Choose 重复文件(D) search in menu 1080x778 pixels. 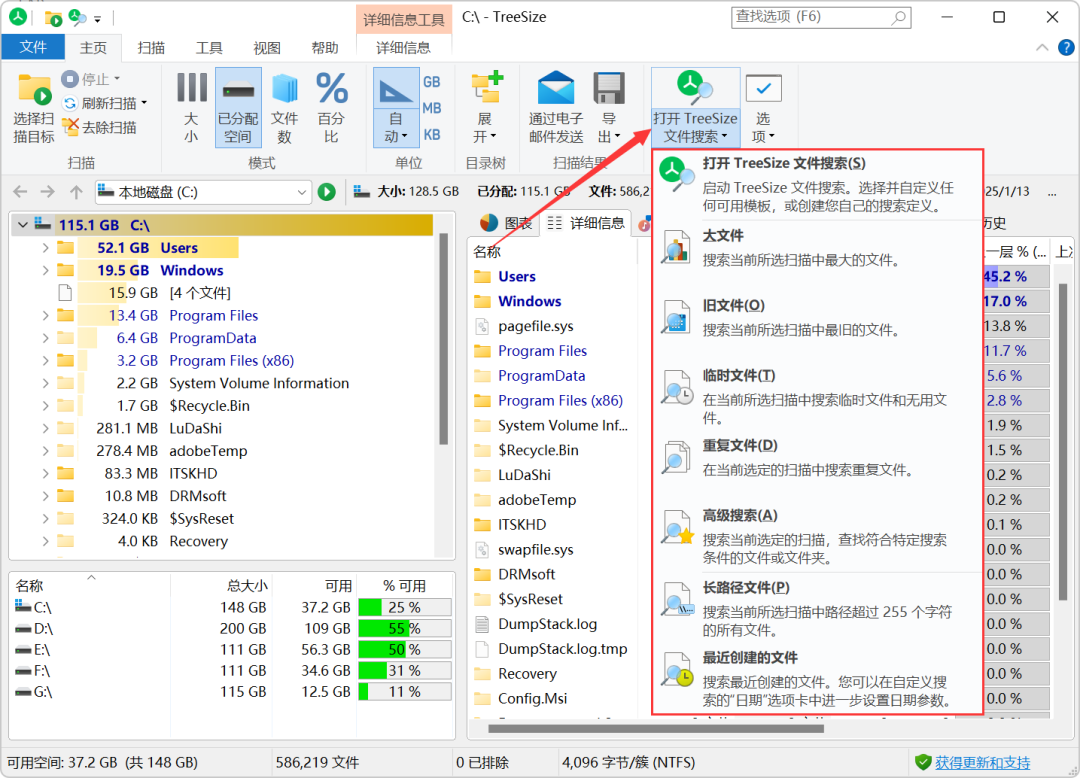click(x=818, y=457)
